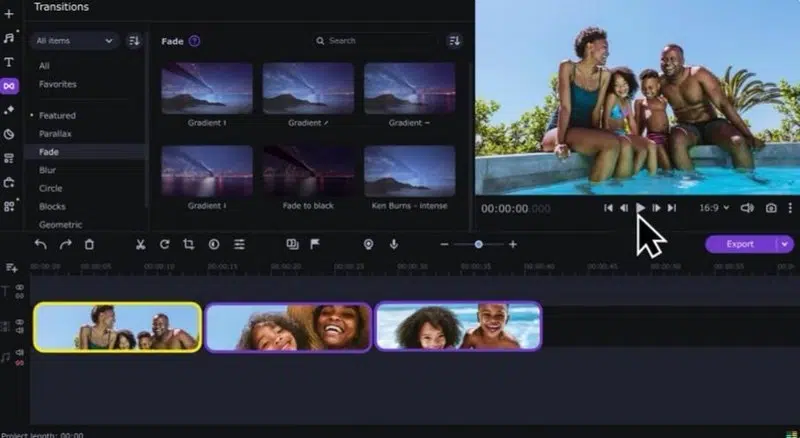Expand the 16:9 aspect ratio dropdown

(713, 208)
